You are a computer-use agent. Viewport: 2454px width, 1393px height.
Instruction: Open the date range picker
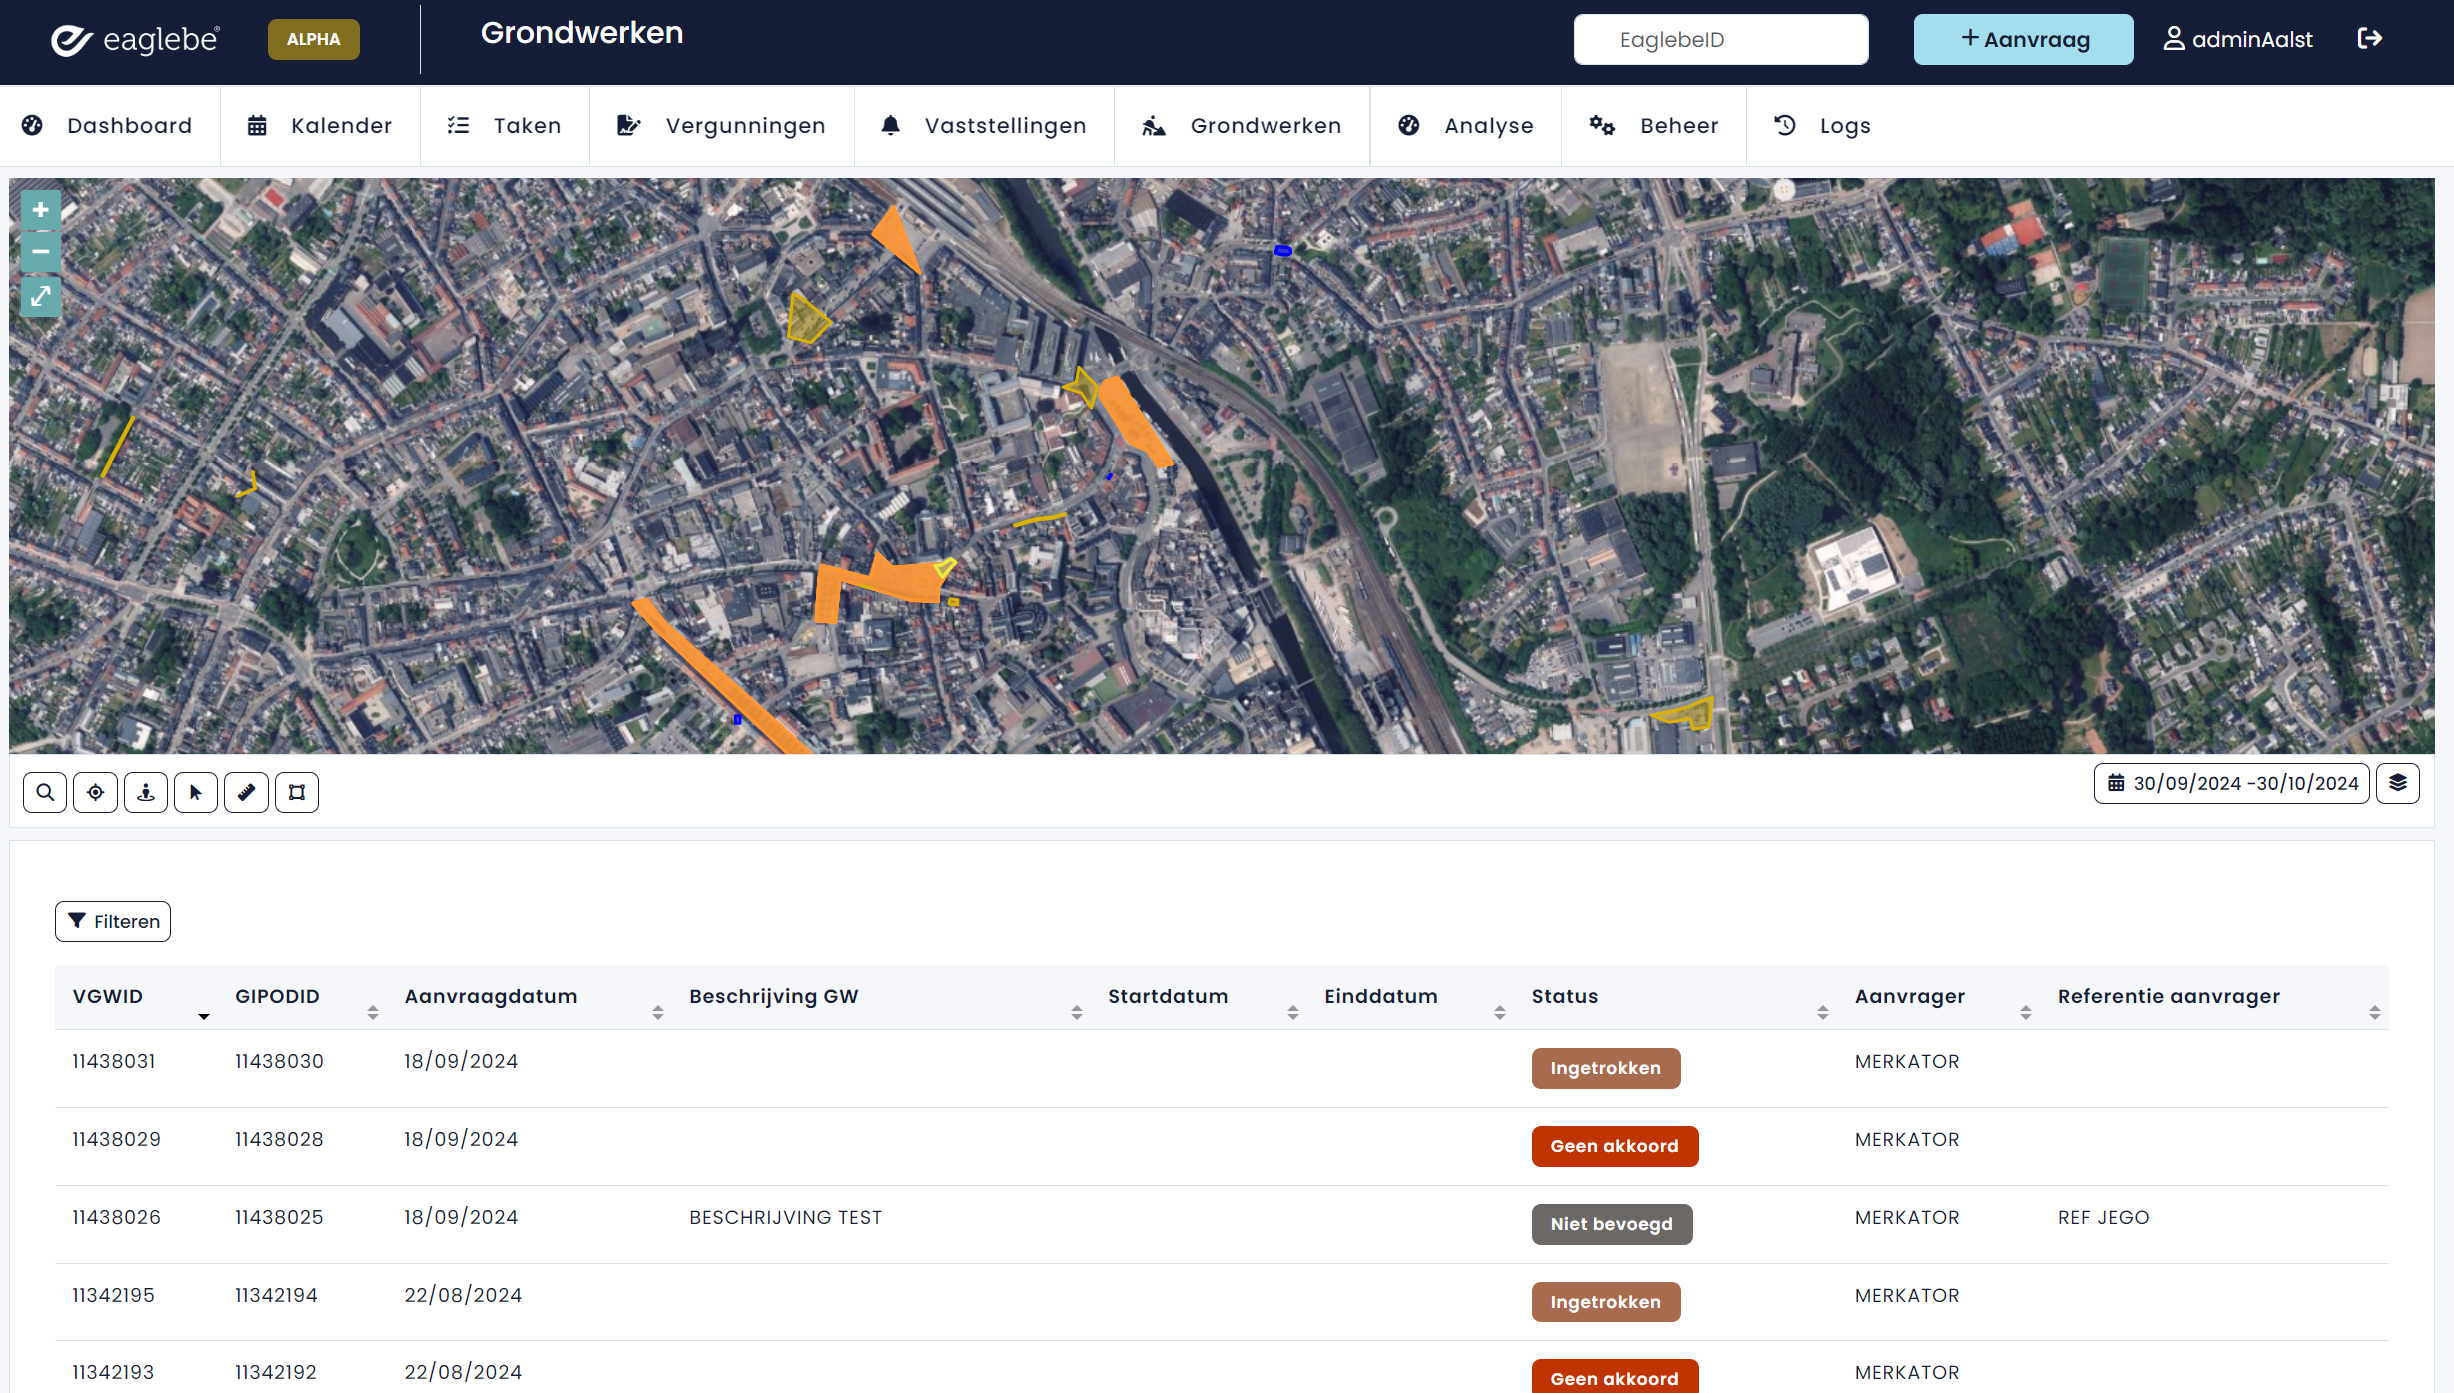click(x=2232, y=783)
